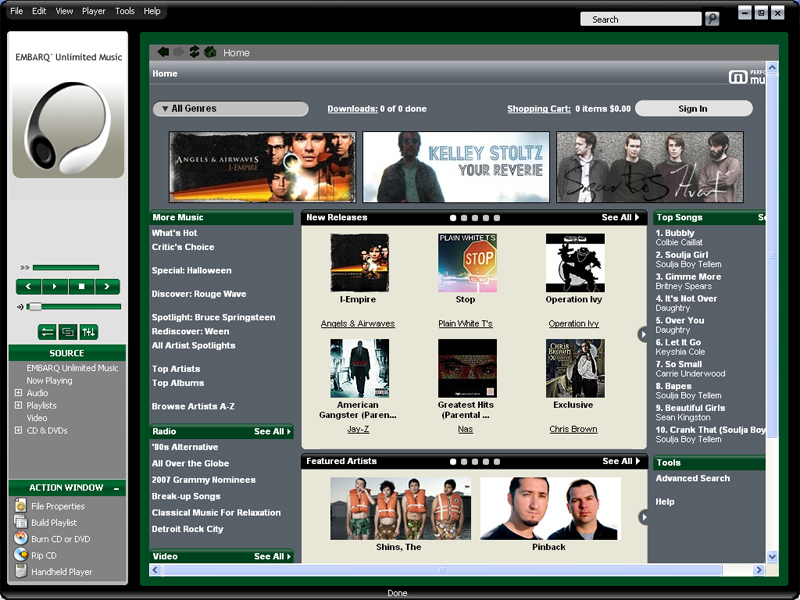
Task: See all Radio stations
Action: [272, 432]
